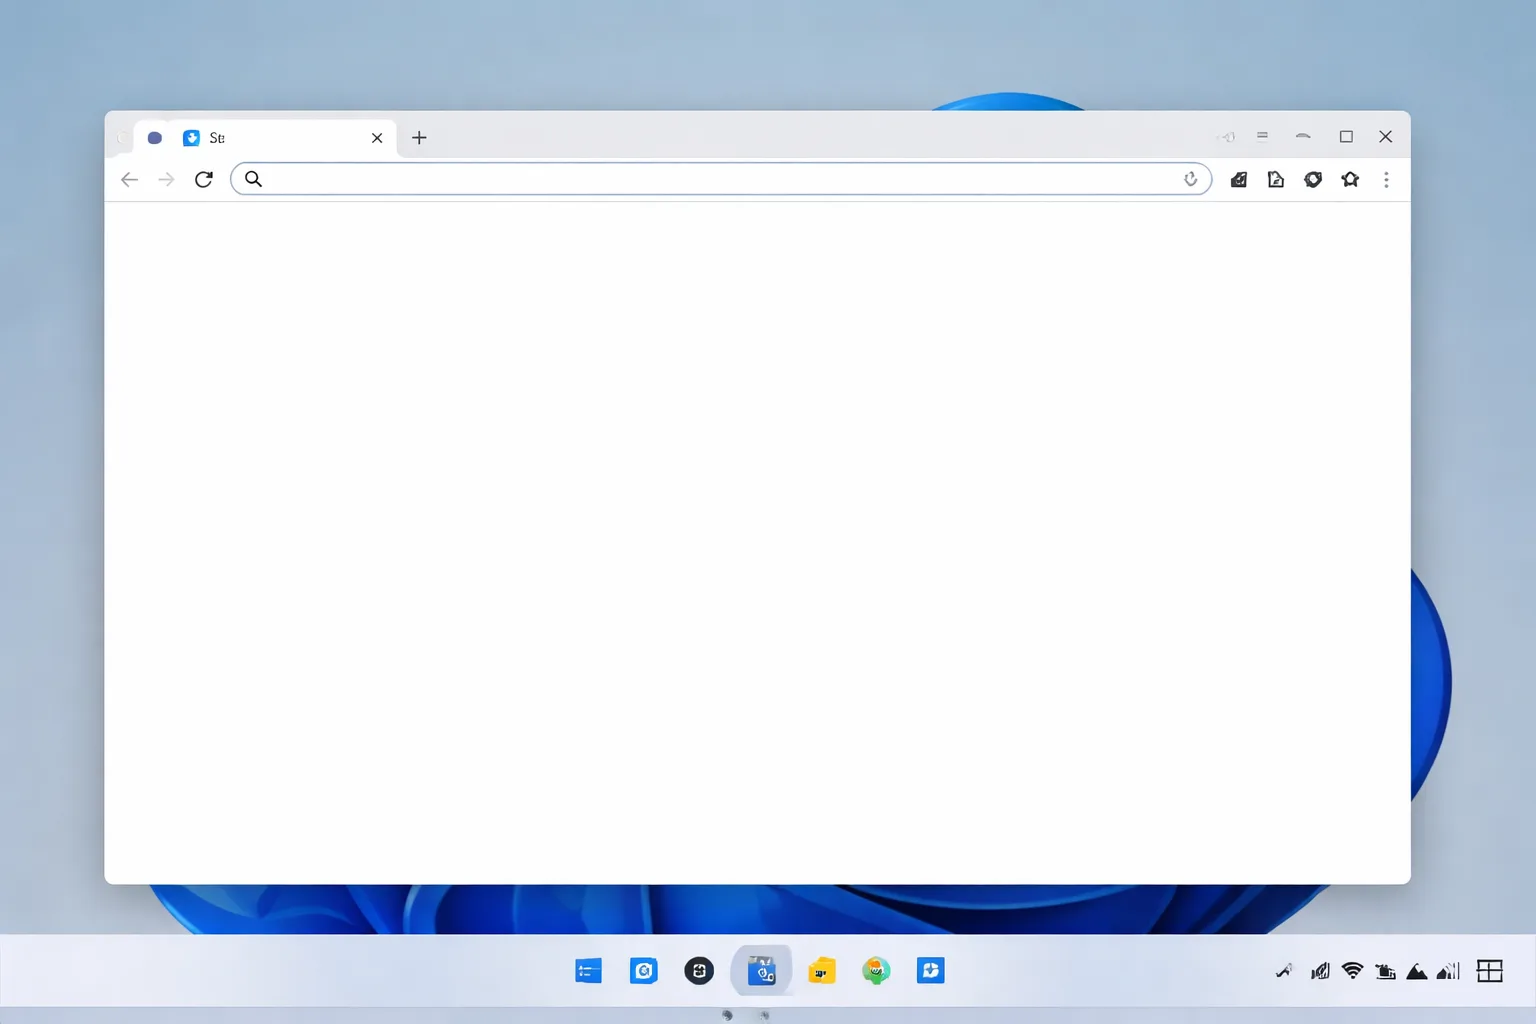
Task: Click the mountain-shaped icon in the system tray
Action: 1417,971
